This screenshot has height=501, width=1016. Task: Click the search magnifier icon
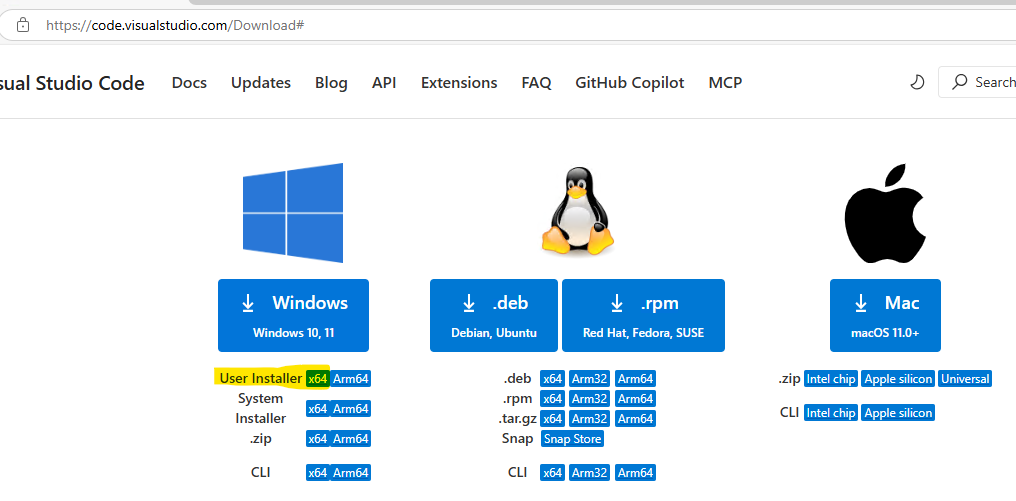point(959,82)
